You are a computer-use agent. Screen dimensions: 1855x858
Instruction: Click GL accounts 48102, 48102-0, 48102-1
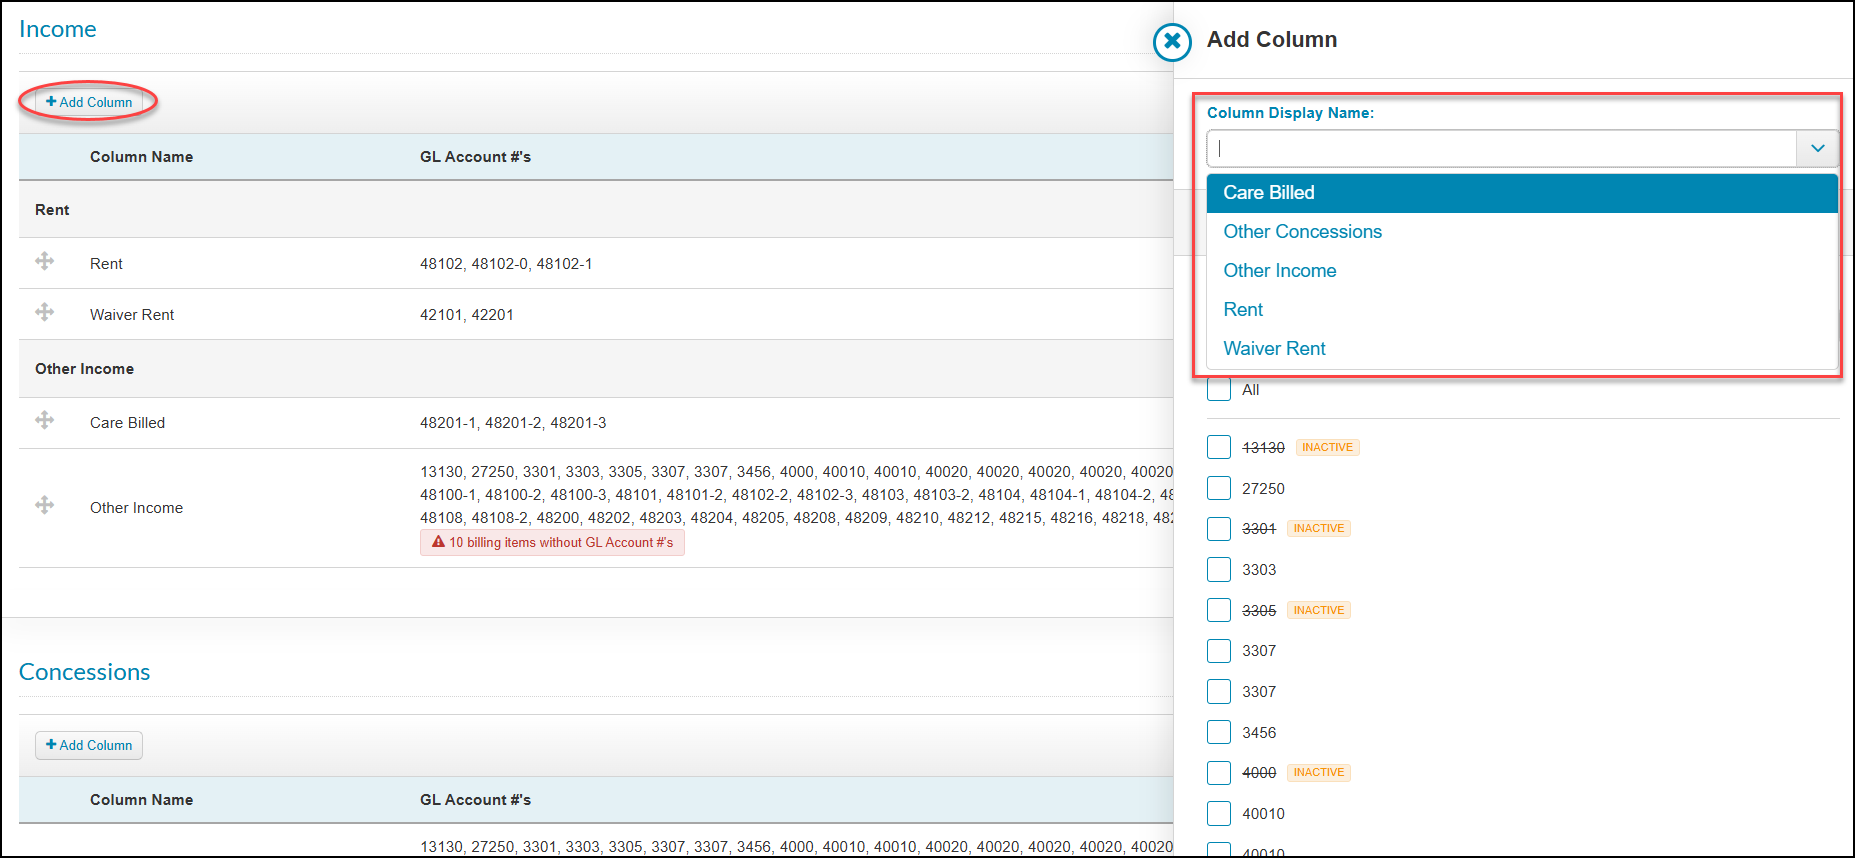tap(506, 264)
